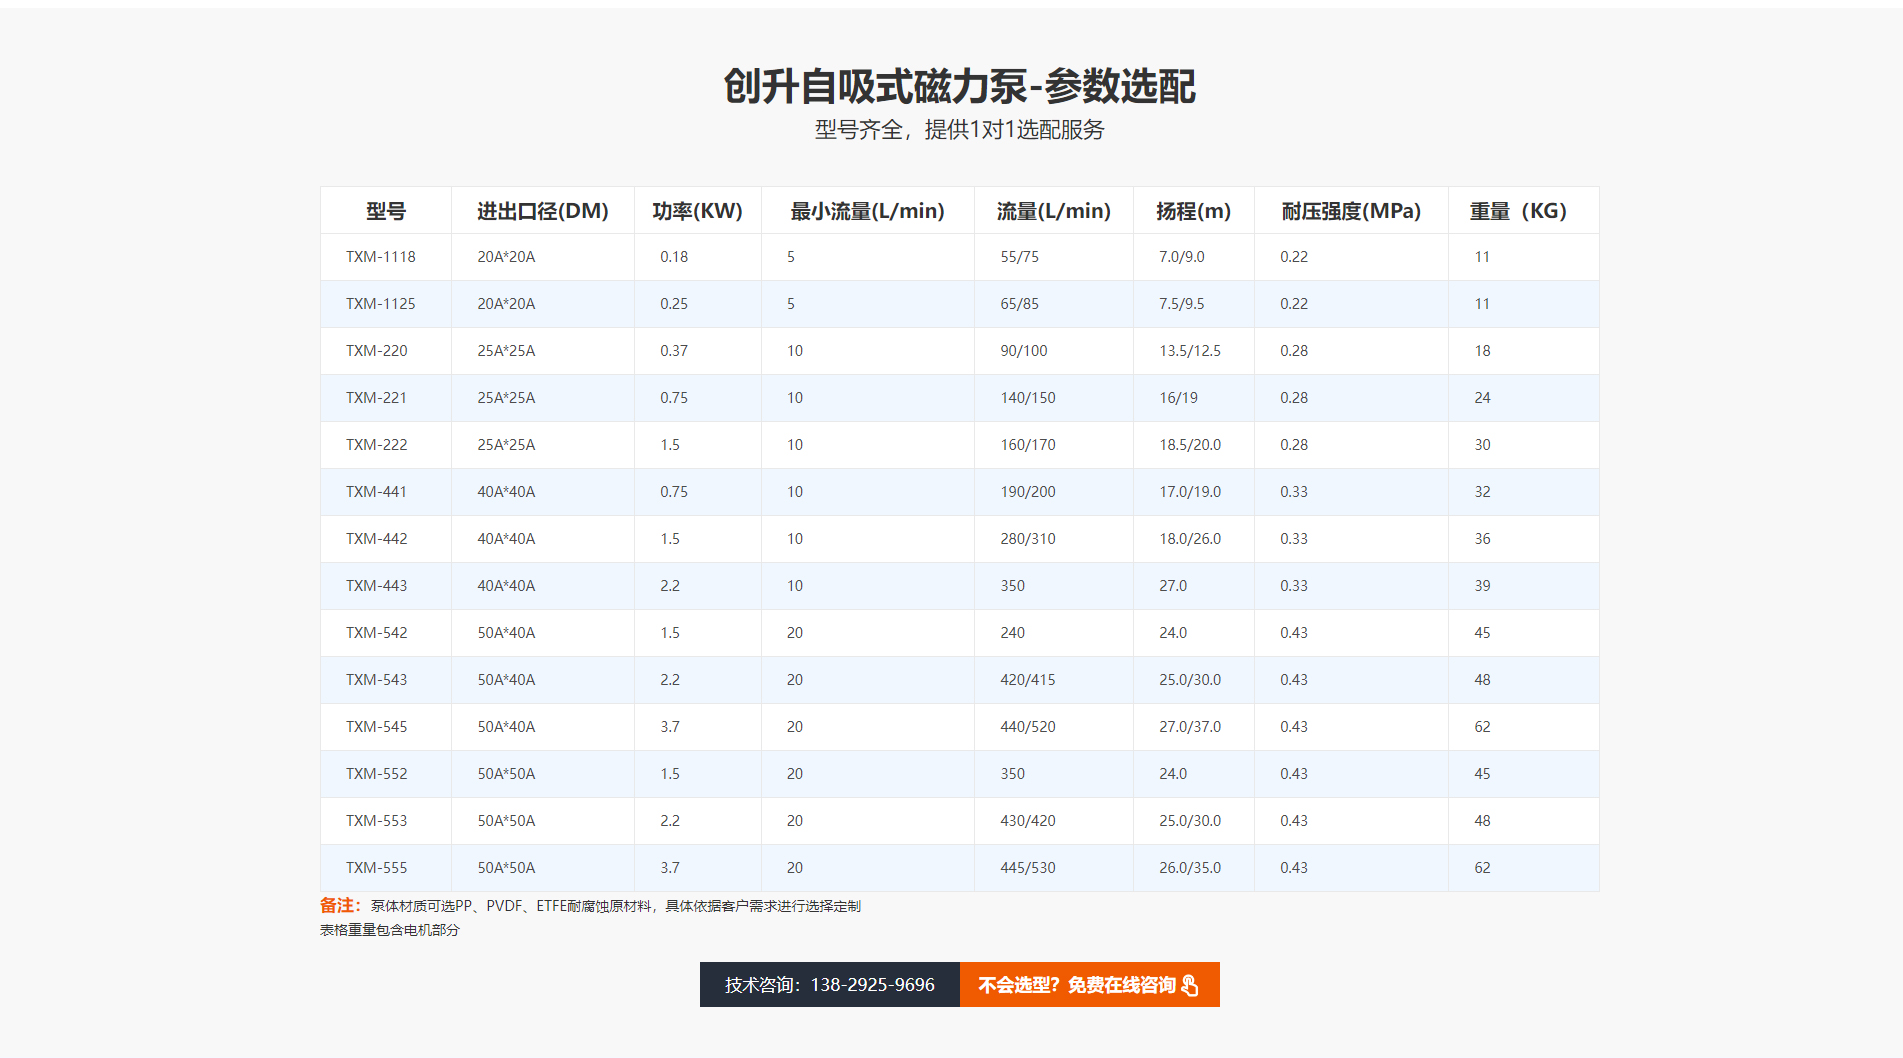This screenshot has width=1903, height=1058.
Task: Click the 最小流量(L/min) column header
Action: point(867,211)
